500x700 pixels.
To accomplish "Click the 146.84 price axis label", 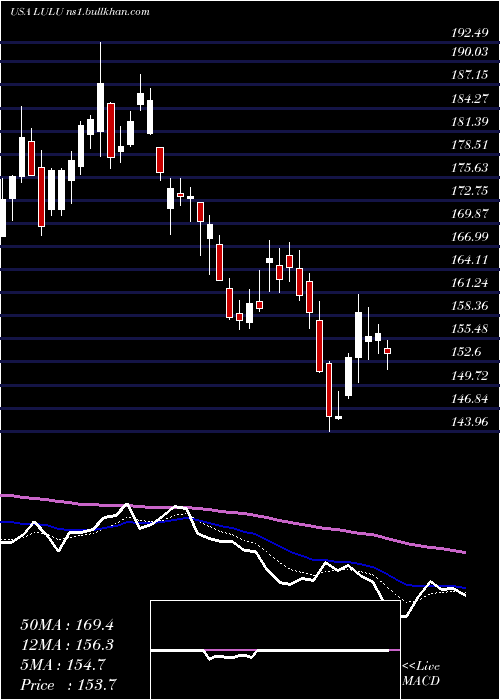I will click(x=470, y=399).
